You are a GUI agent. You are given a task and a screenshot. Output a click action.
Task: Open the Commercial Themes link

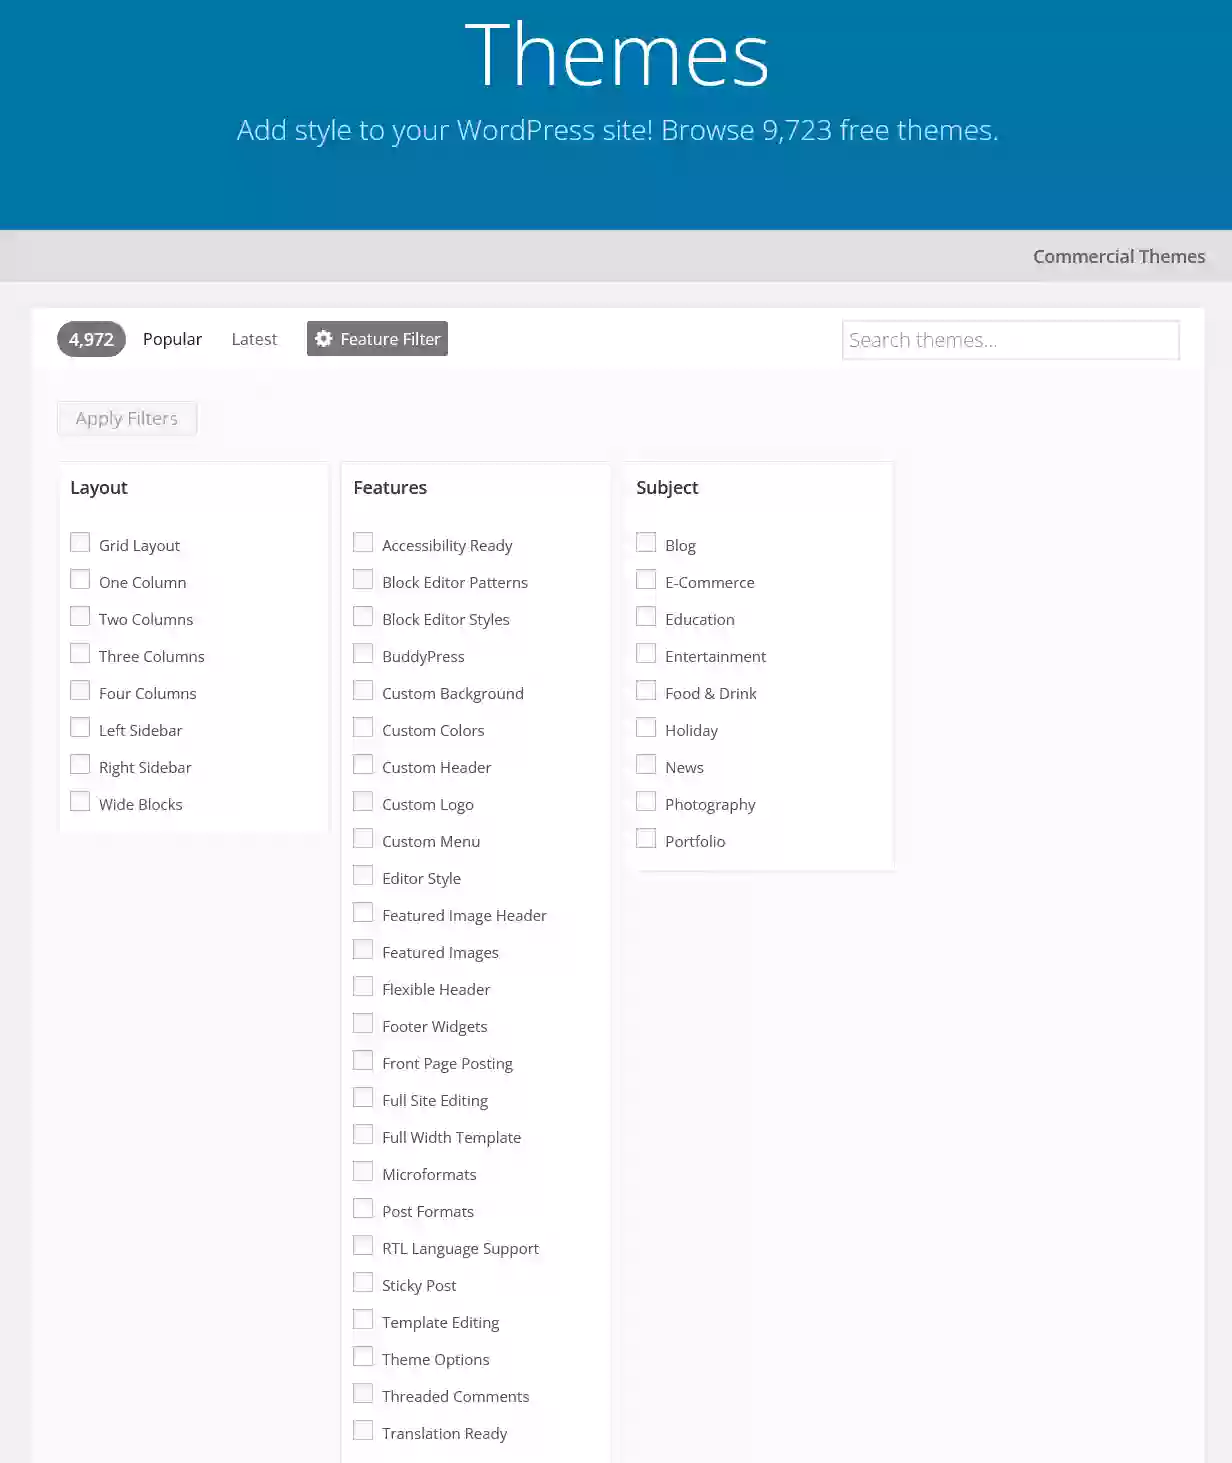[x=1118, y=257]
